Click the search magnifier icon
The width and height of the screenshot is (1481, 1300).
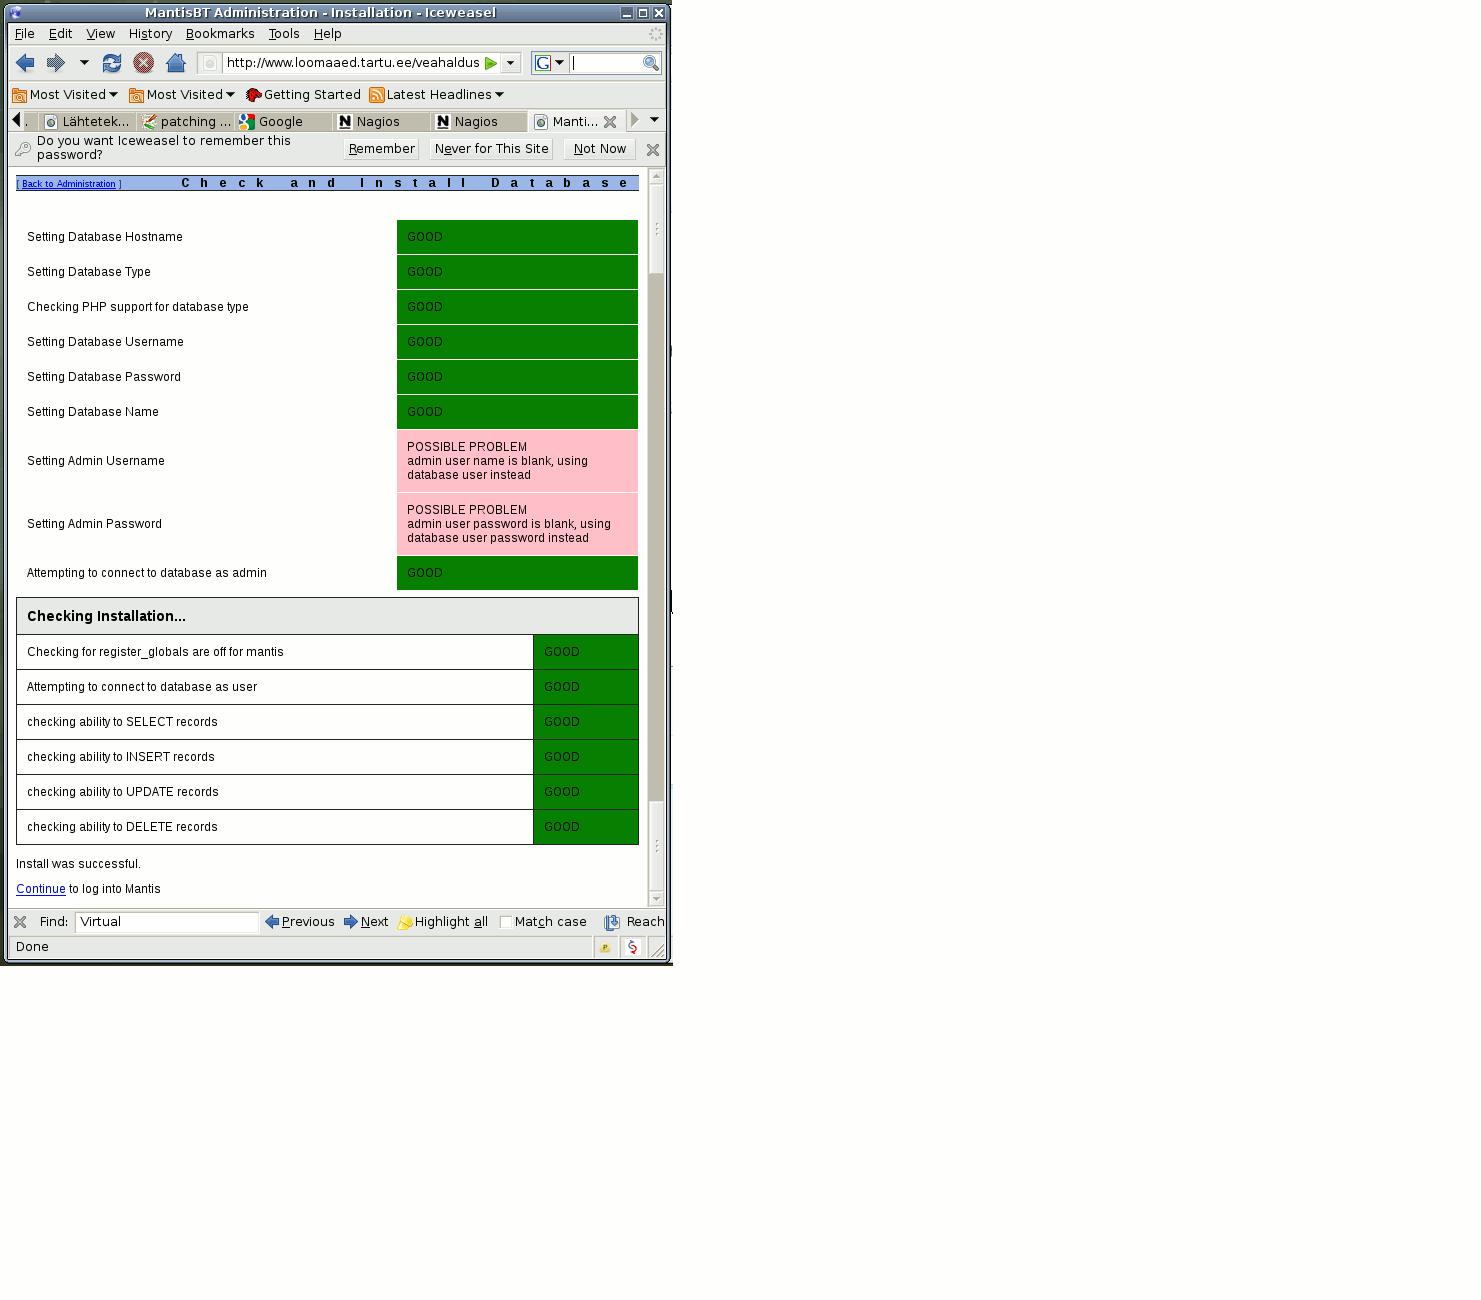(x=650, y=63)
